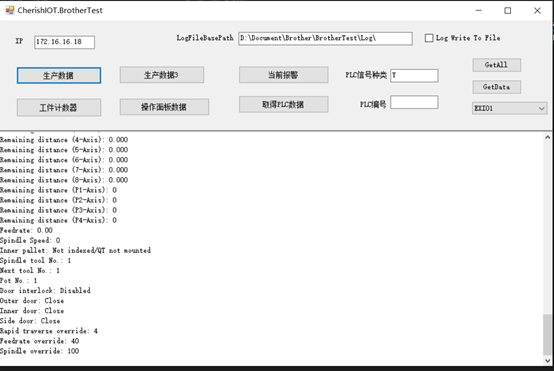Click 'Inner pallet: Not indexed/QT not mounted' line
Screen dimensions: 554x371
pos(75,251)
